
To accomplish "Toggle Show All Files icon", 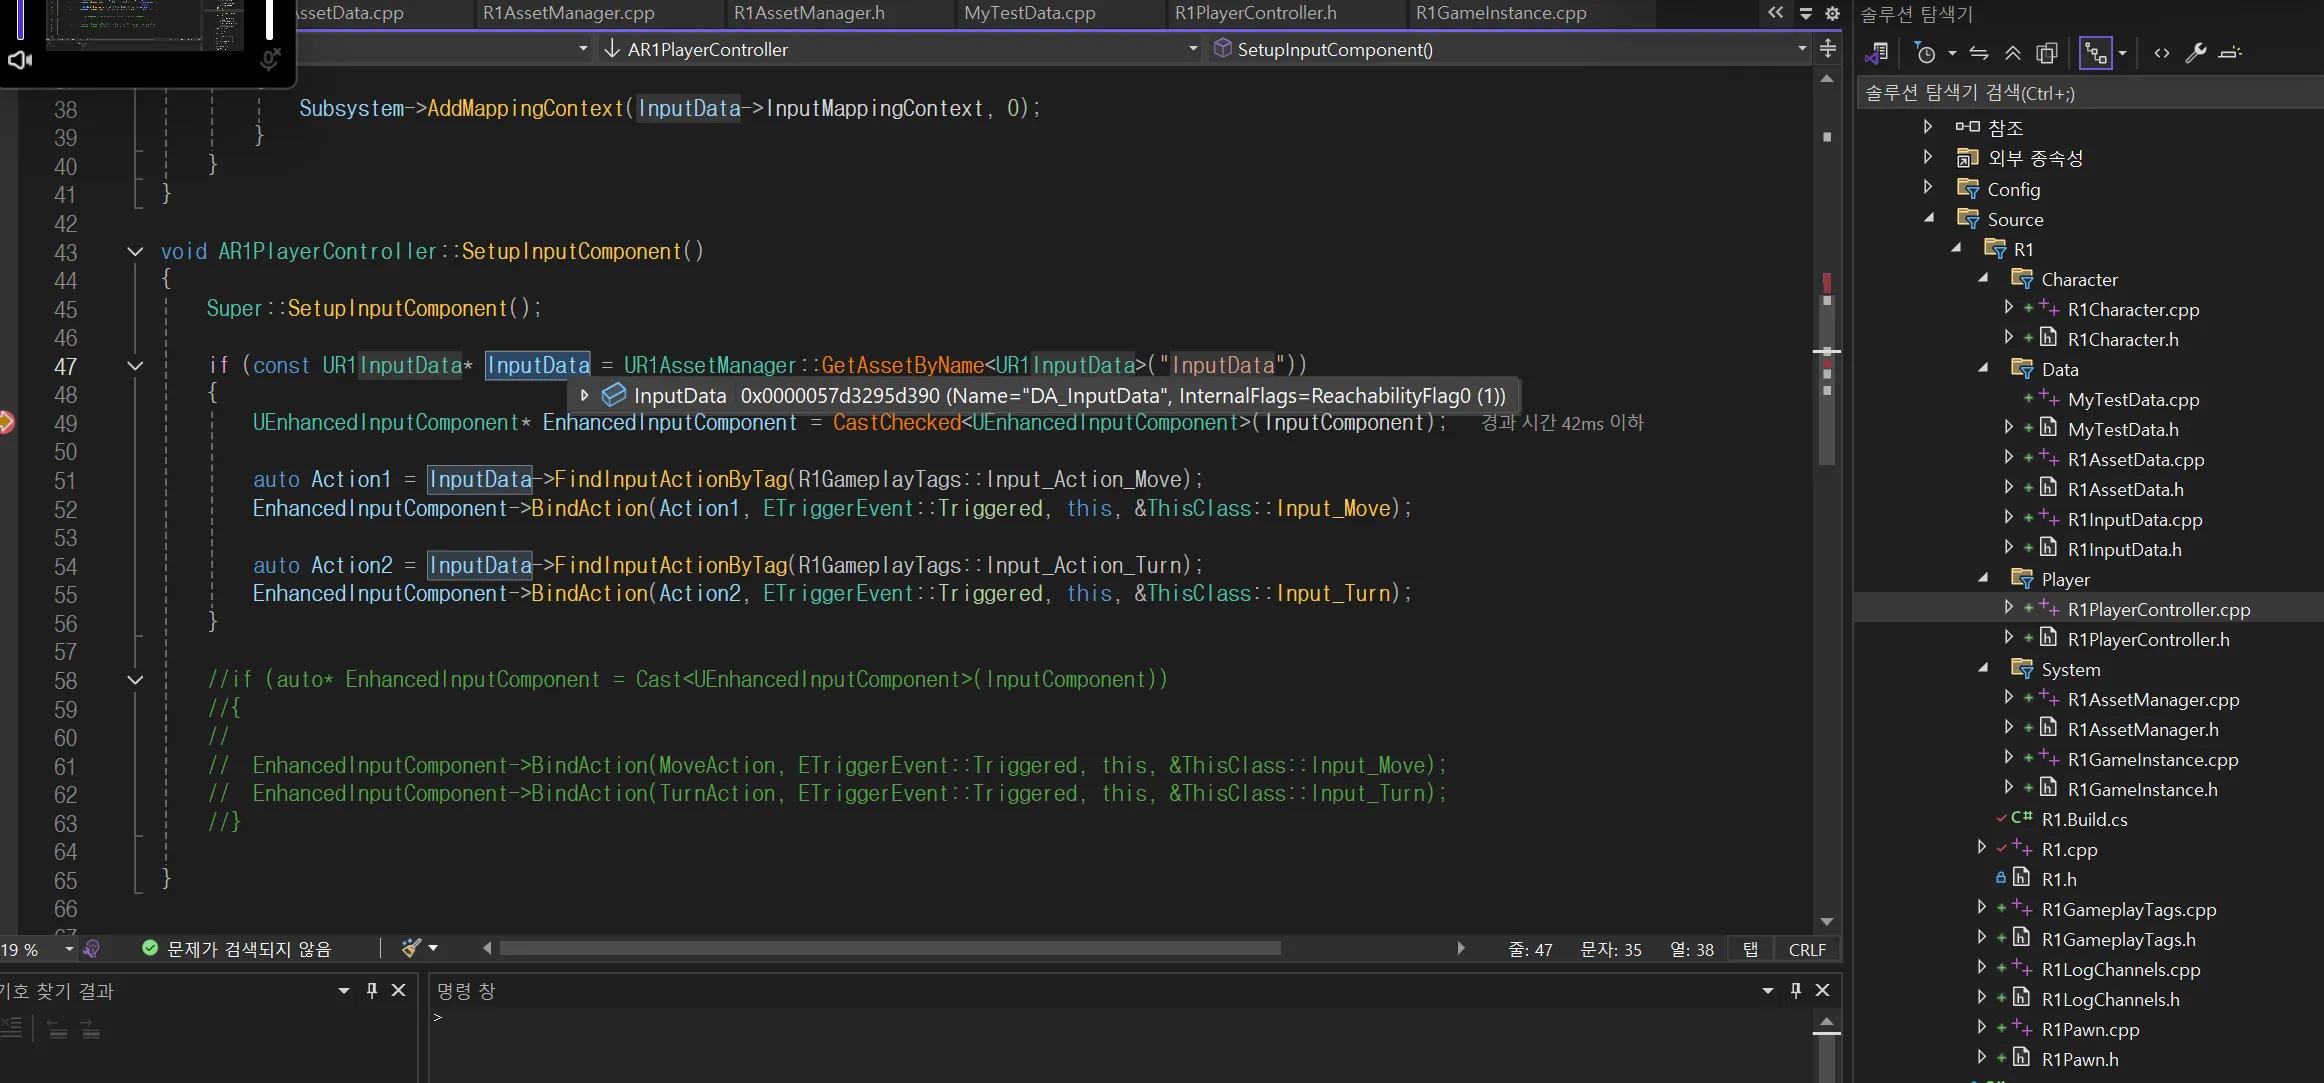I will click(x=2047, y=53).
